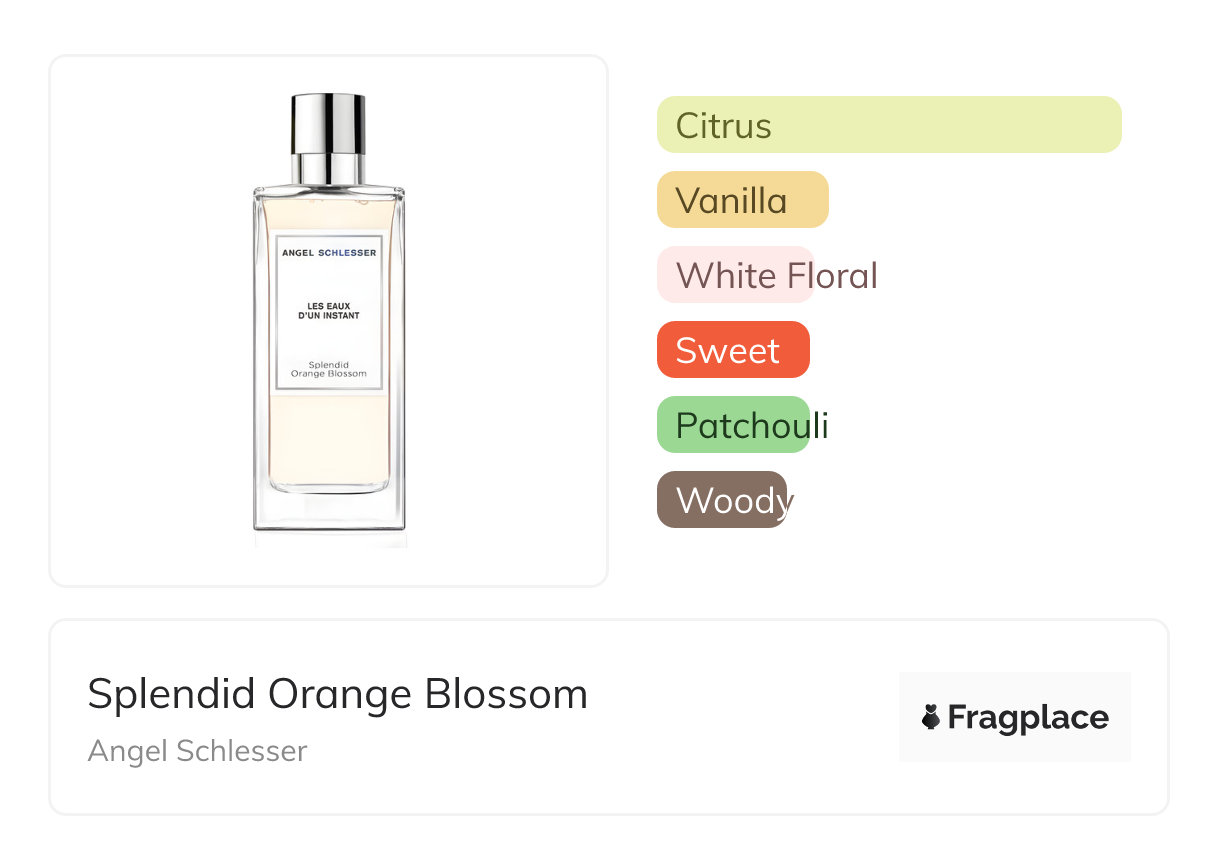Click the Fragplace wordmark text
This screenshot has height=864, width=1218.
tap(1028, 717)
